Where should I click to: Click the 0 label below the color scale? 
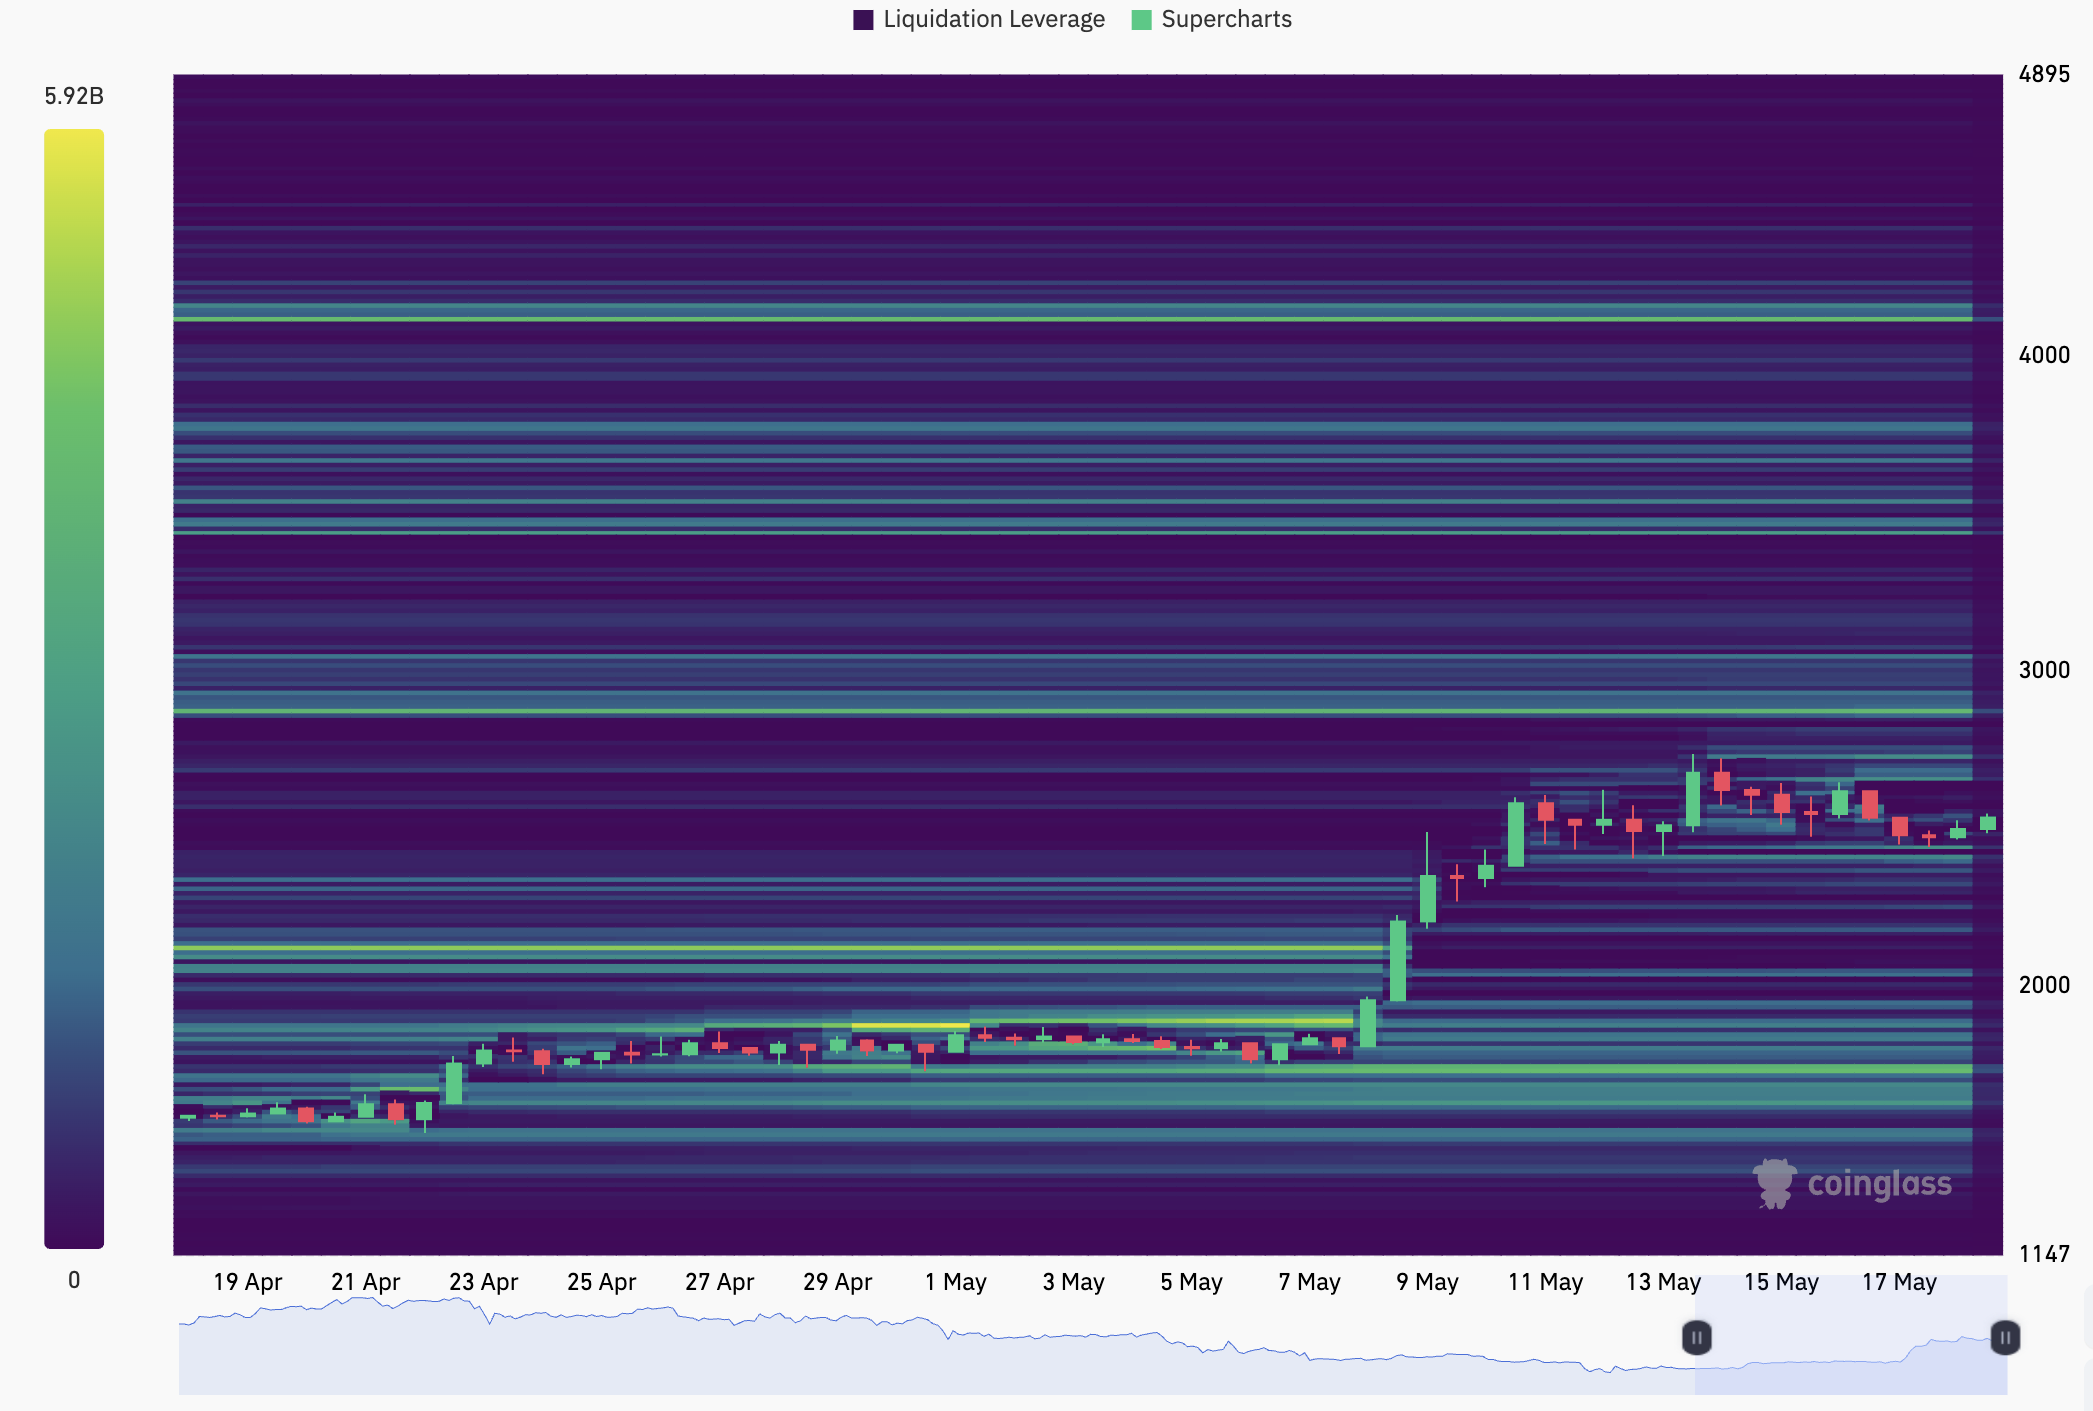coord(73,1281)
